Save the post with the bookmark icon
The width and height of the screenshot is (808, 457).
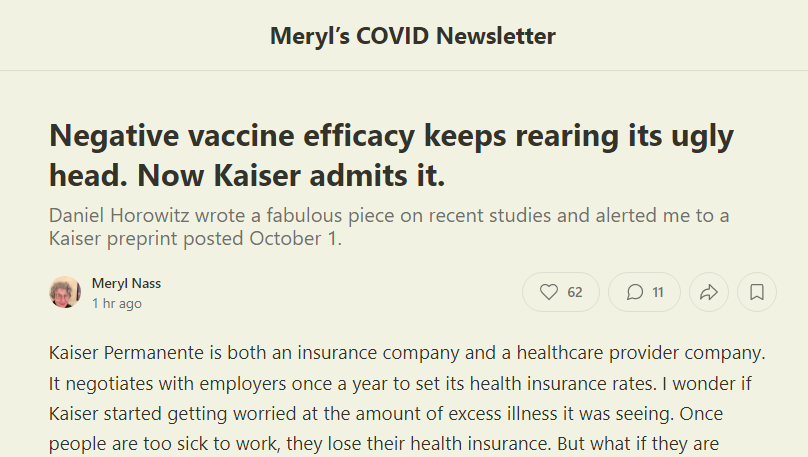point(757,292)
